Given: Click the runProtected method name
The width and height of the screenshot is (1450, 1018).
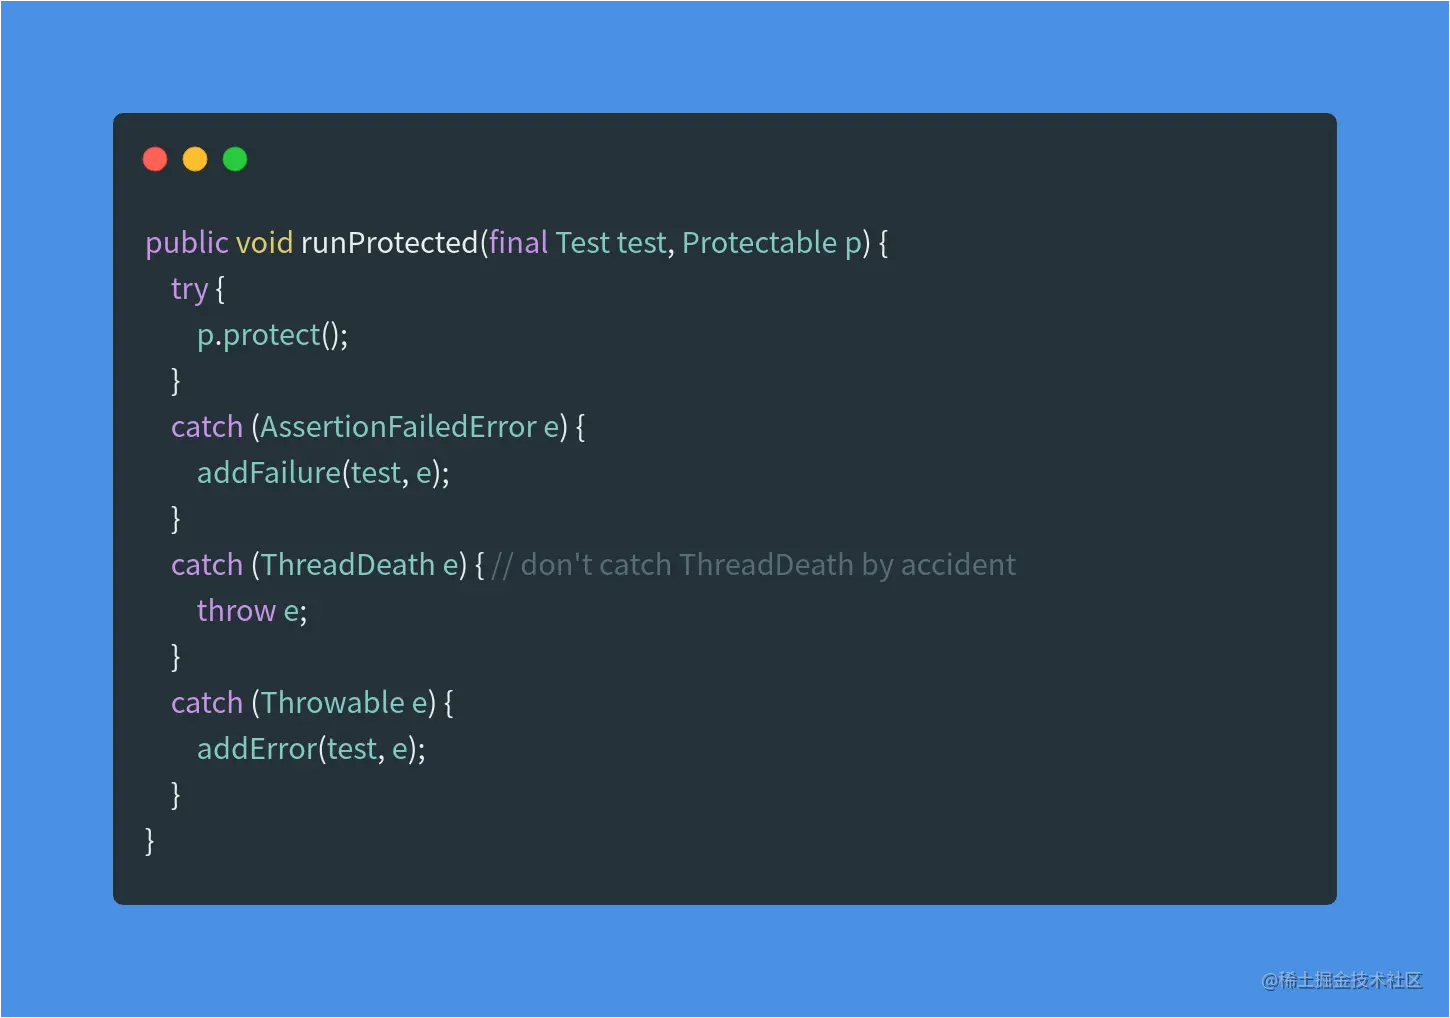Looking at the screenshot, I should coord(389,243).
